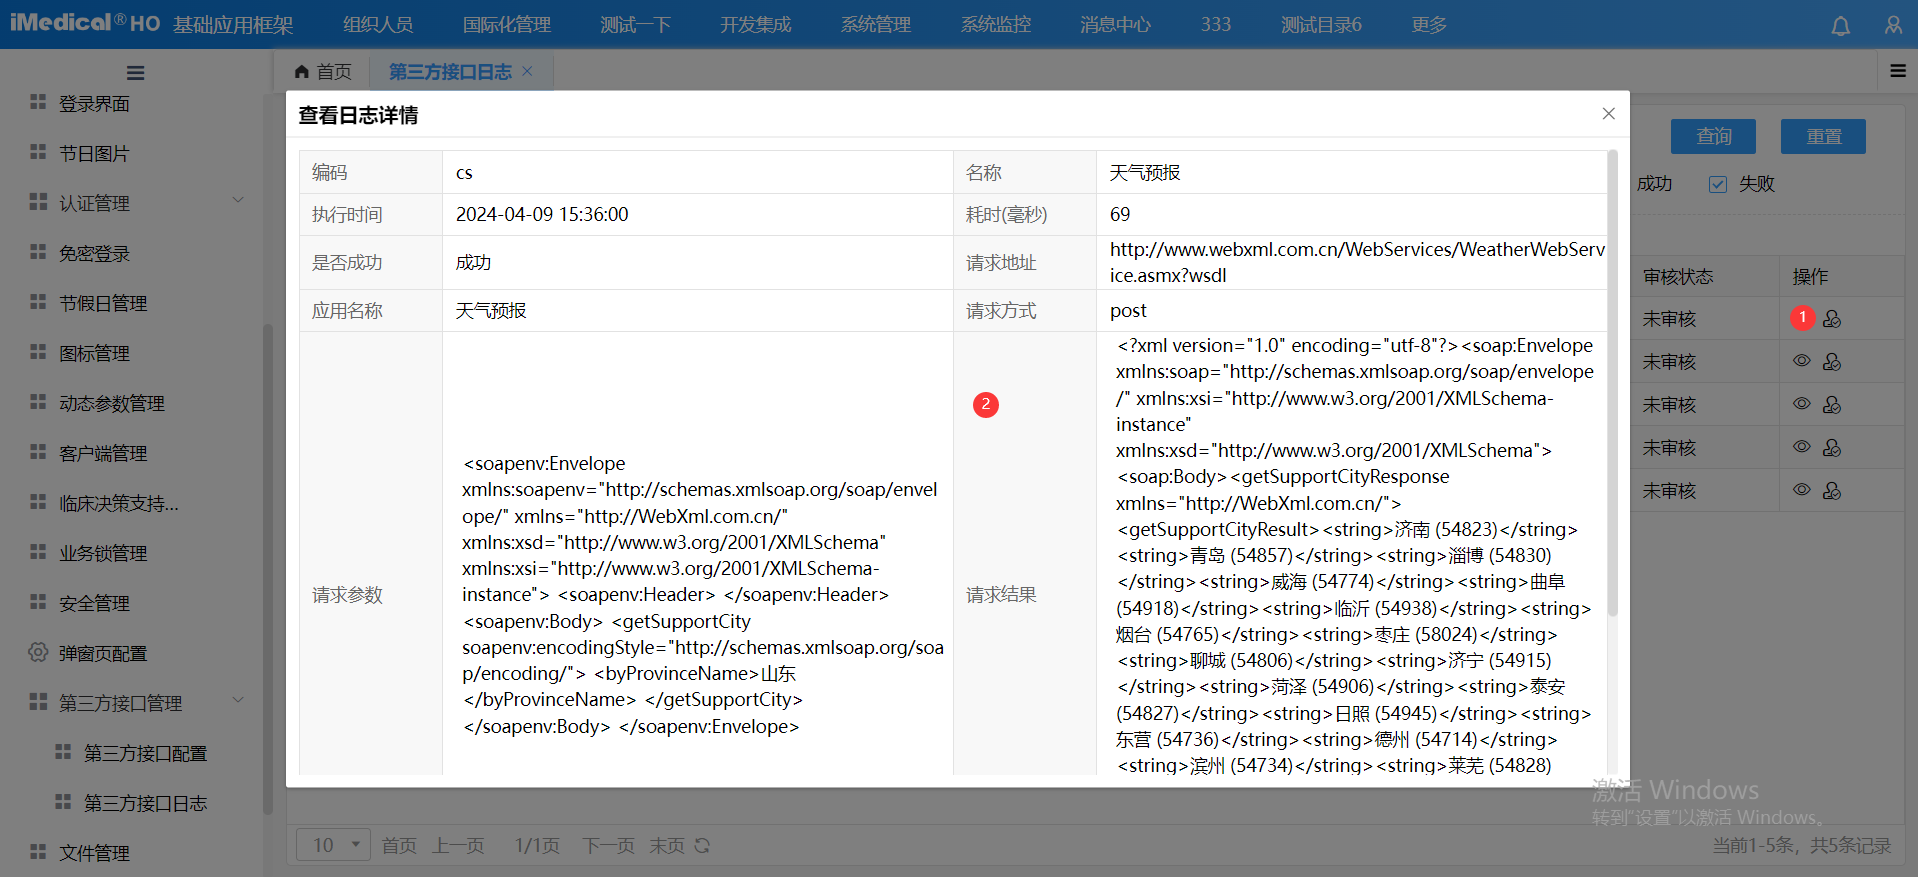Image resolution: width=1920 pixels, height=885 pixels.
Task: Close the 第三方接口日志 tab
Action: point(528,71)
